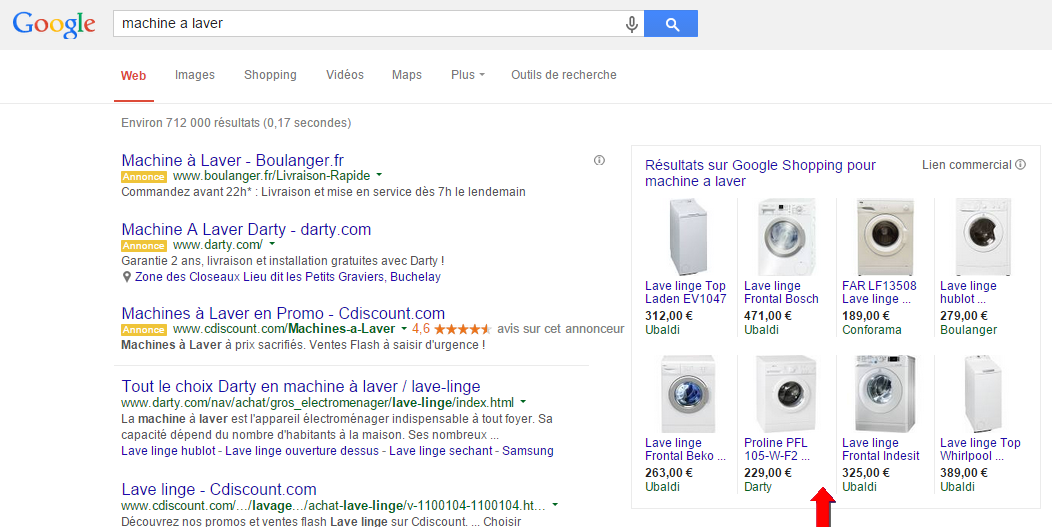The image size is (1052, 527).
Task: Click the 189,00 € Conforama price
Action: (x=865, y=316)
